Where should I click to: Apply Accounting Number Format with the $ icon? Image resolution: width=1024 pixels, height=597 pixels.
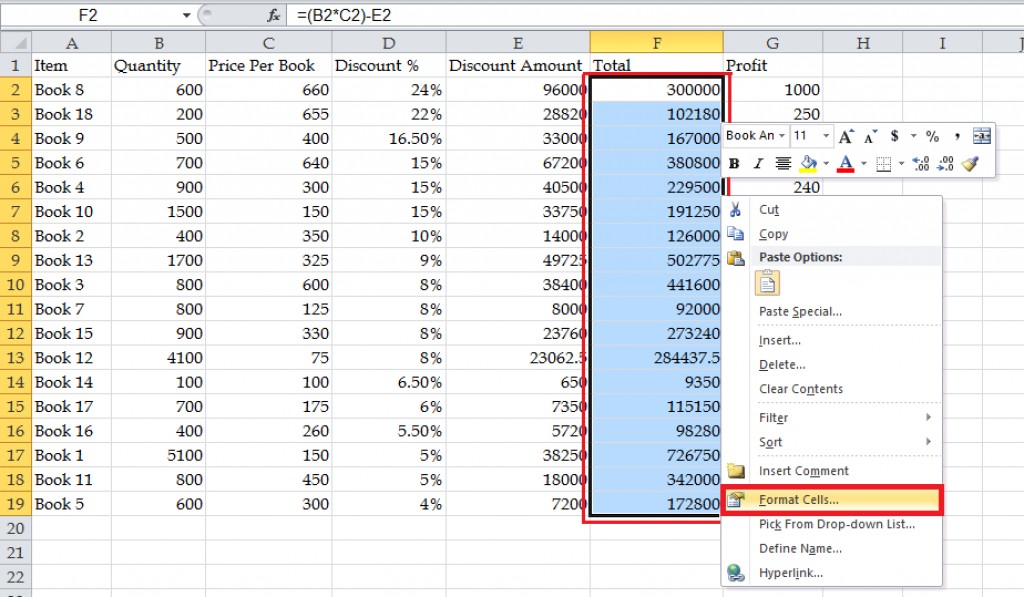[x=895, y=135]
